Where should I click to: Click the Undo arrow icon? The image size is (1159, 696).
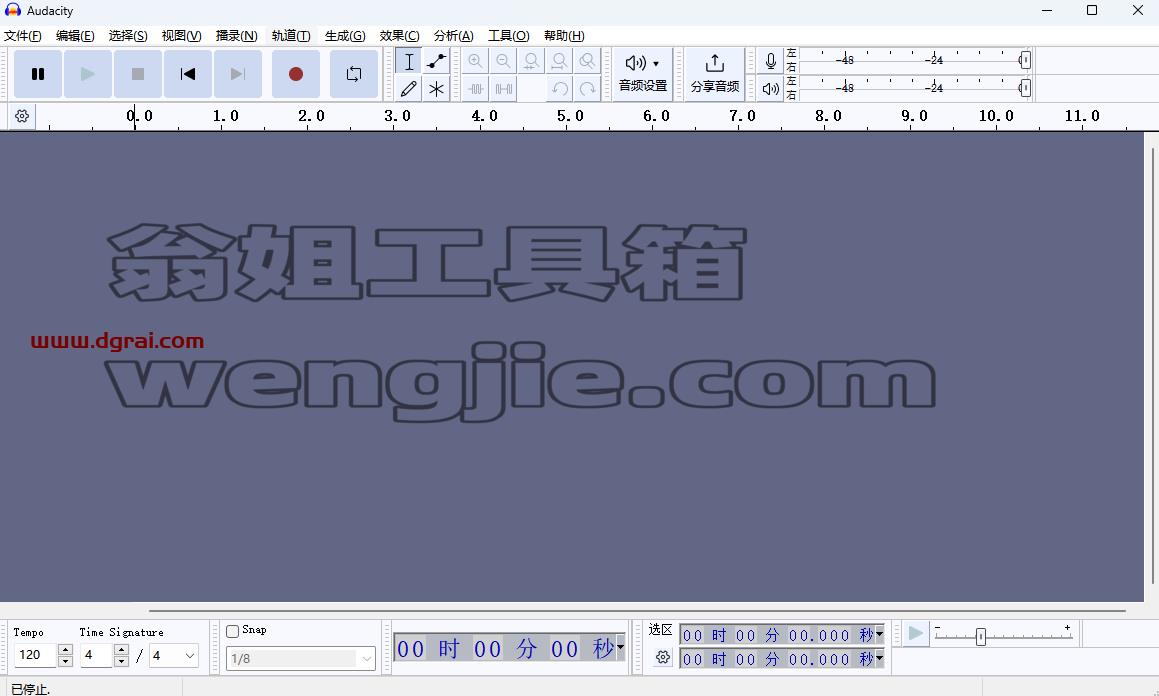(560, 89)
